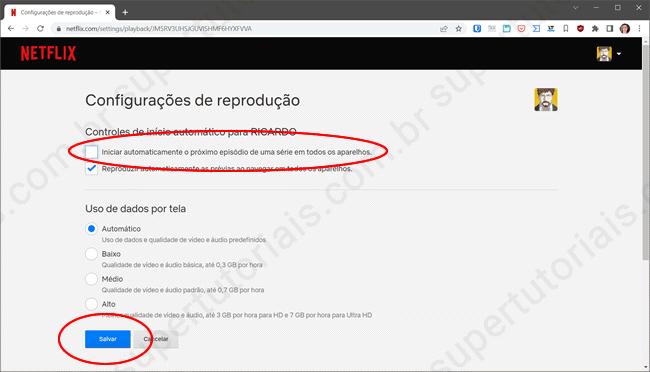
Task: Open the teal floppy disk save extension
Action: [x=507, y=29]
